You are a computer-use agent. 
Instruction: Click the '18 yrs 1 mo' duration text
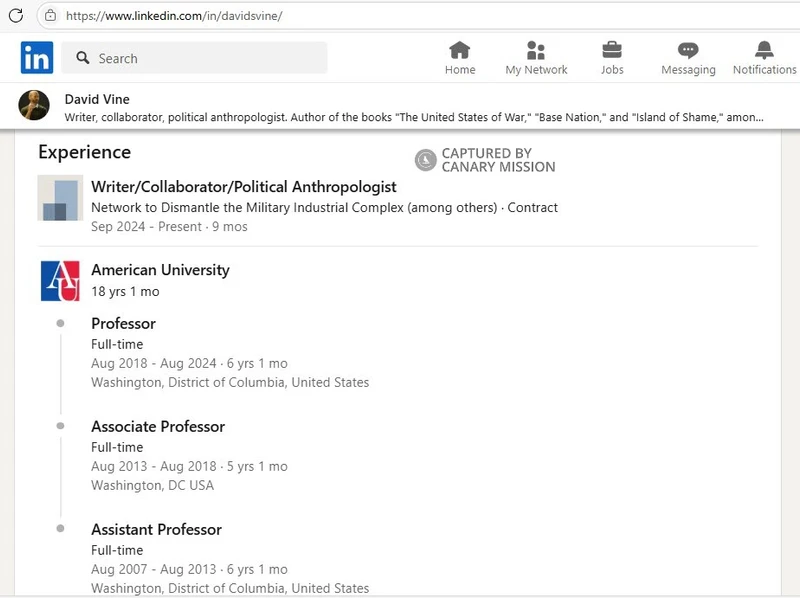(x=125, y=291)
